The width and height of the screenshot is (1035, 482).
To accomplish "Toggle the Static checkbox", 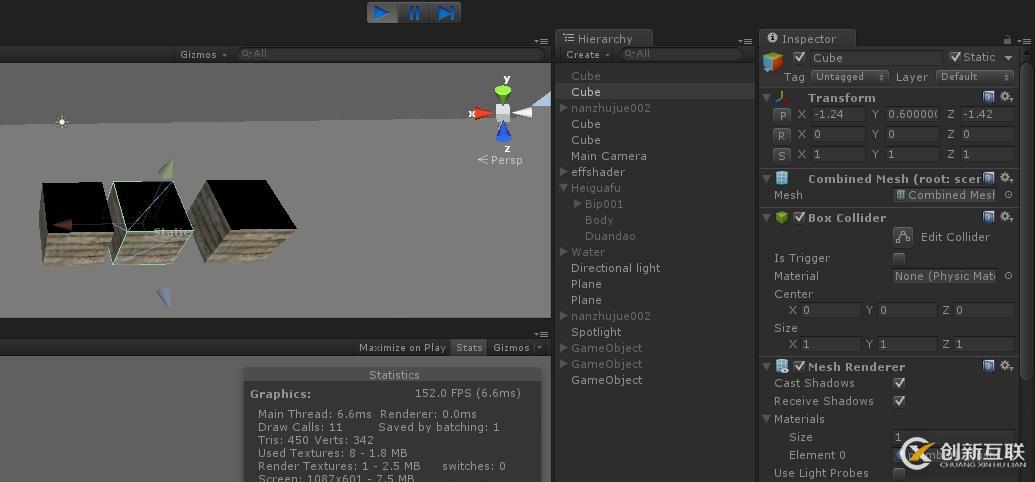I will 954,57.
